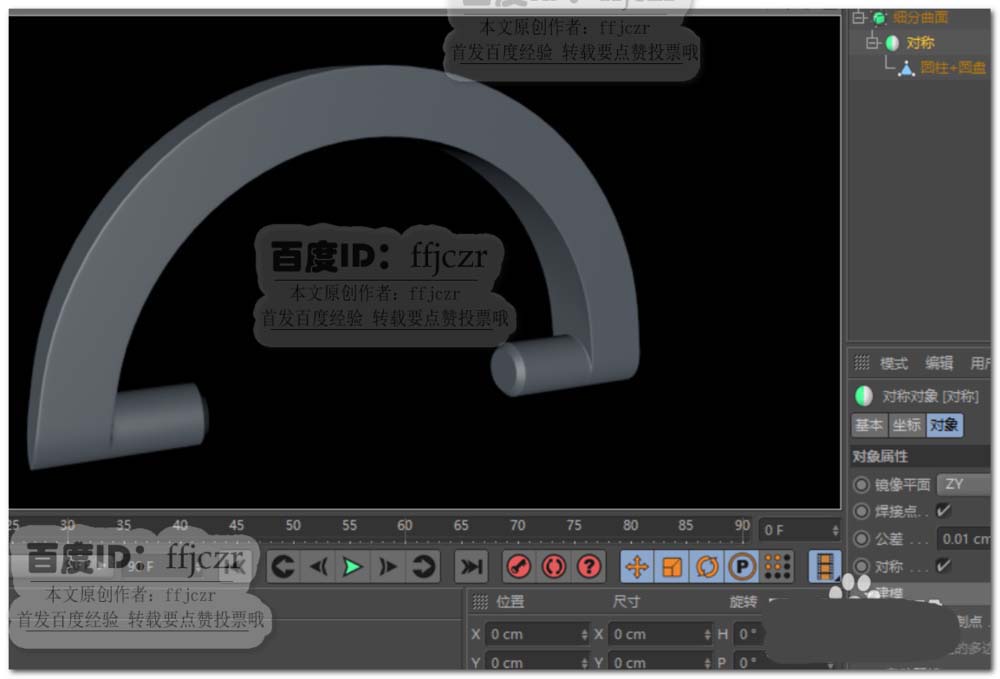Select the 对称 object in hierarchy
The image size is (1000, 679).
pos(920,43)
